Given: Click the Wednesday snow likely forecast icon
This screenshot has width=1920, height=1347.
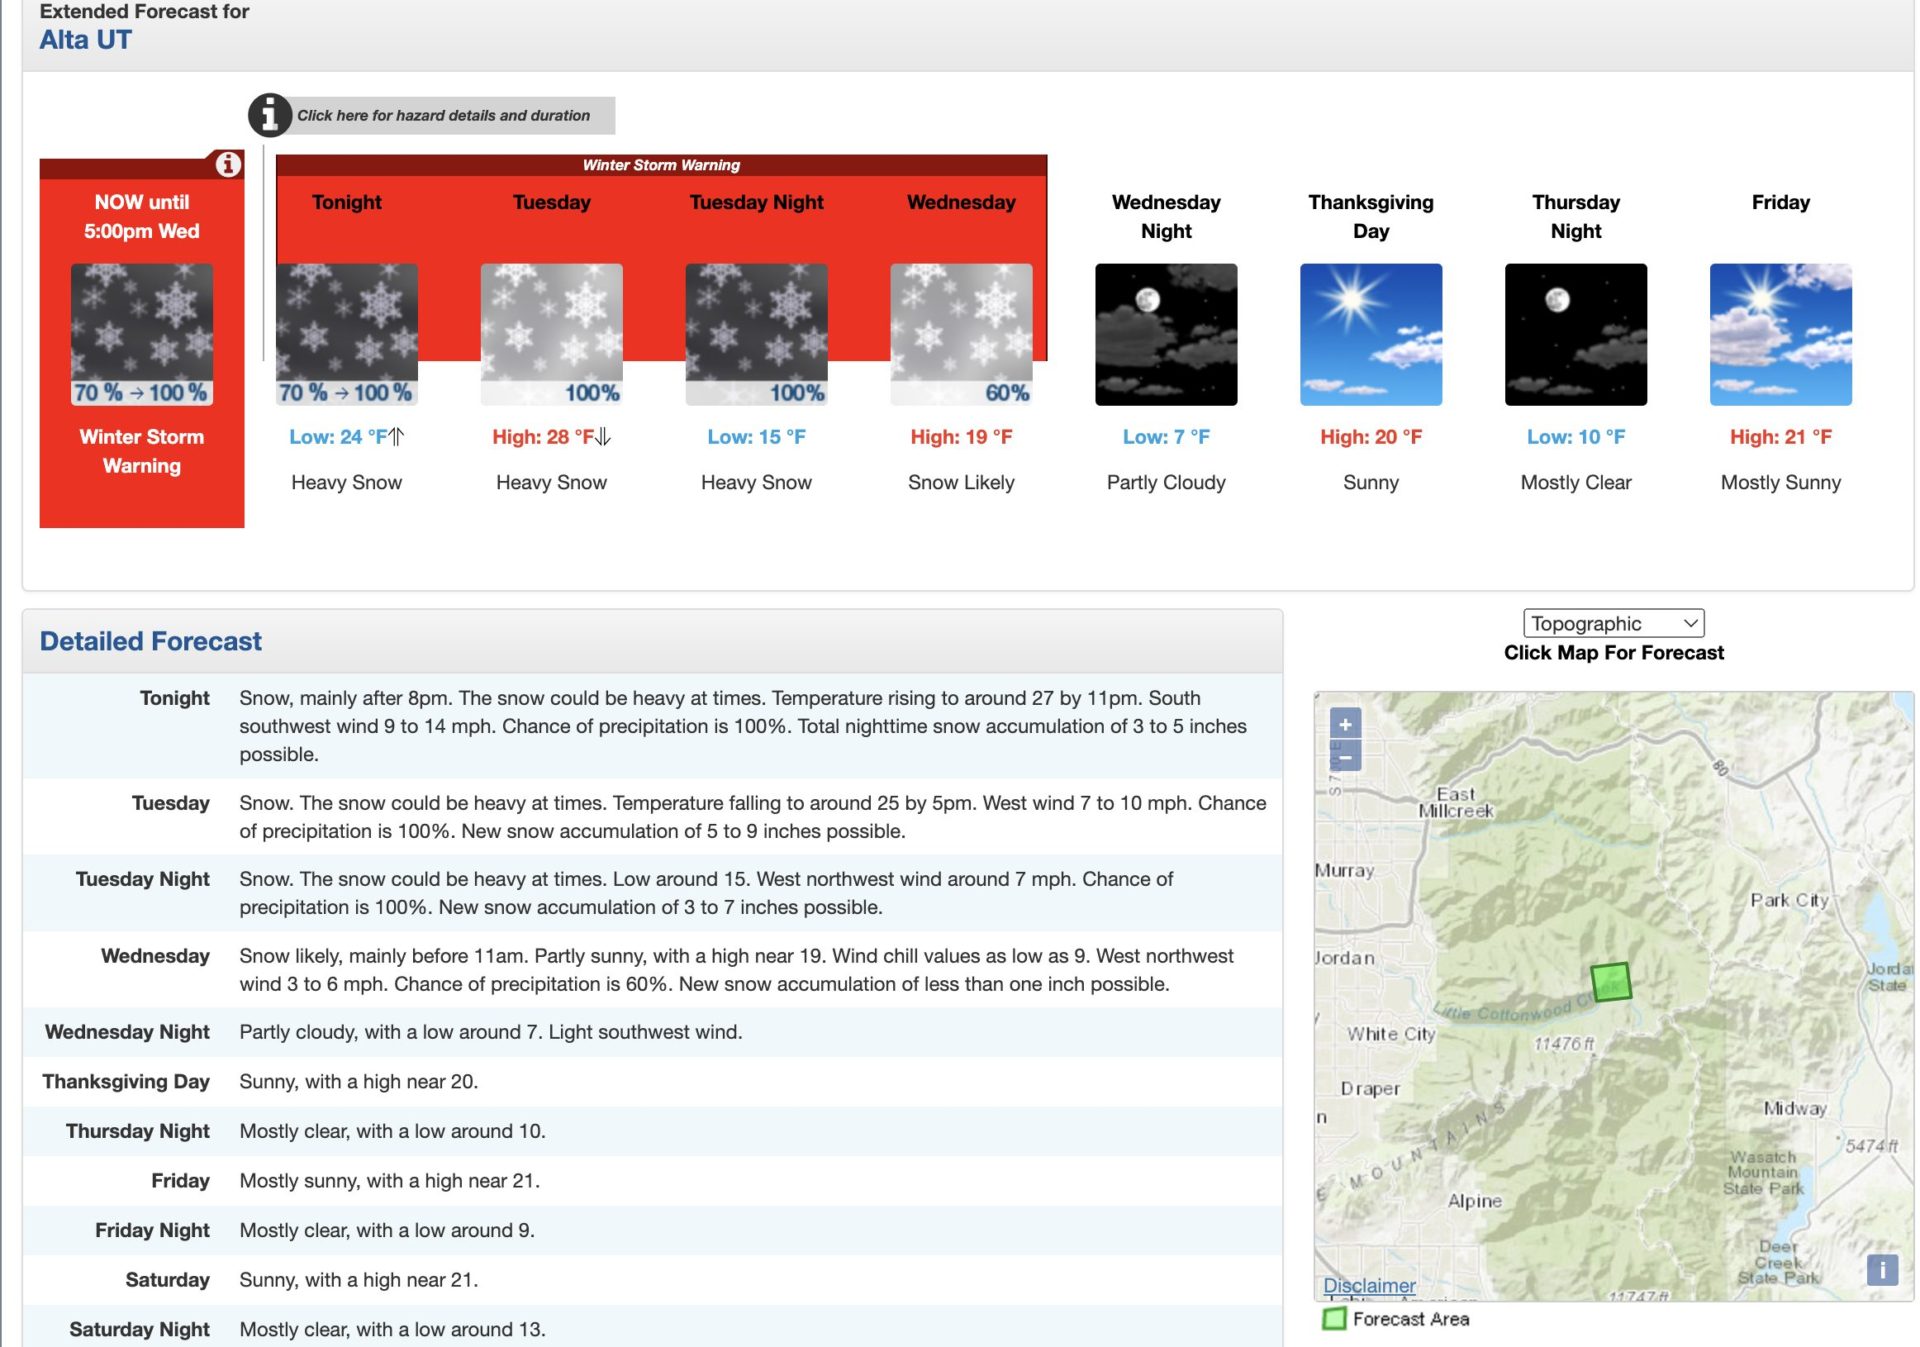Looking at the screenshot, I should point(961,334).
